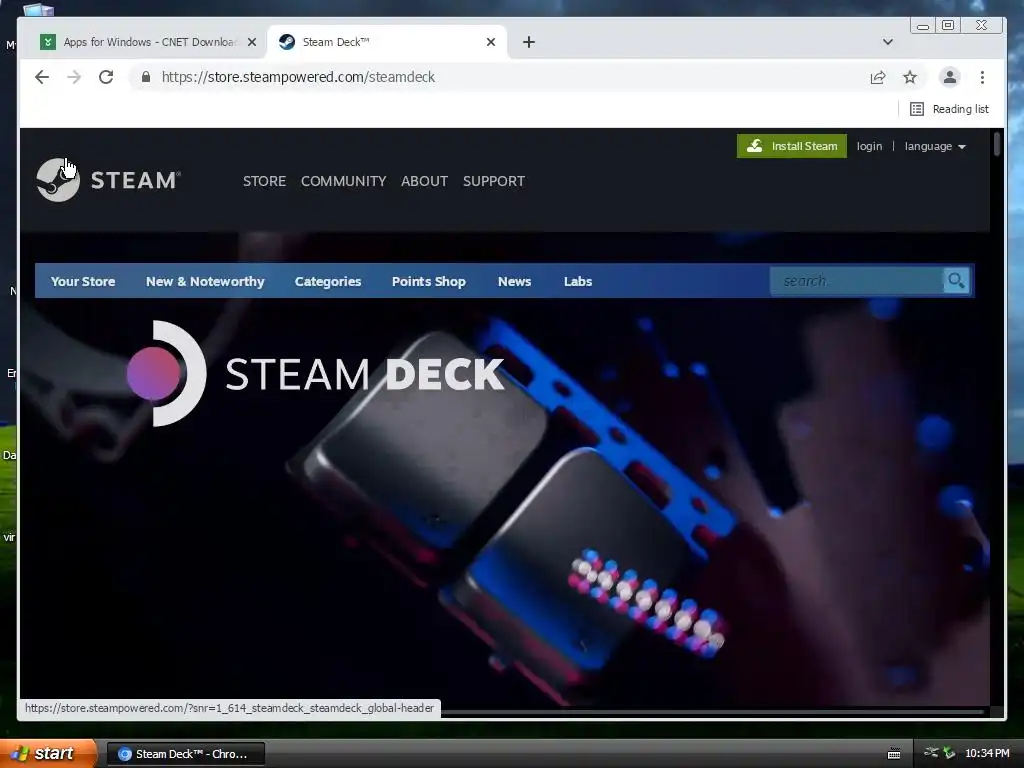Click the share page icon in address bar
1024x768 pixels.
878,77
